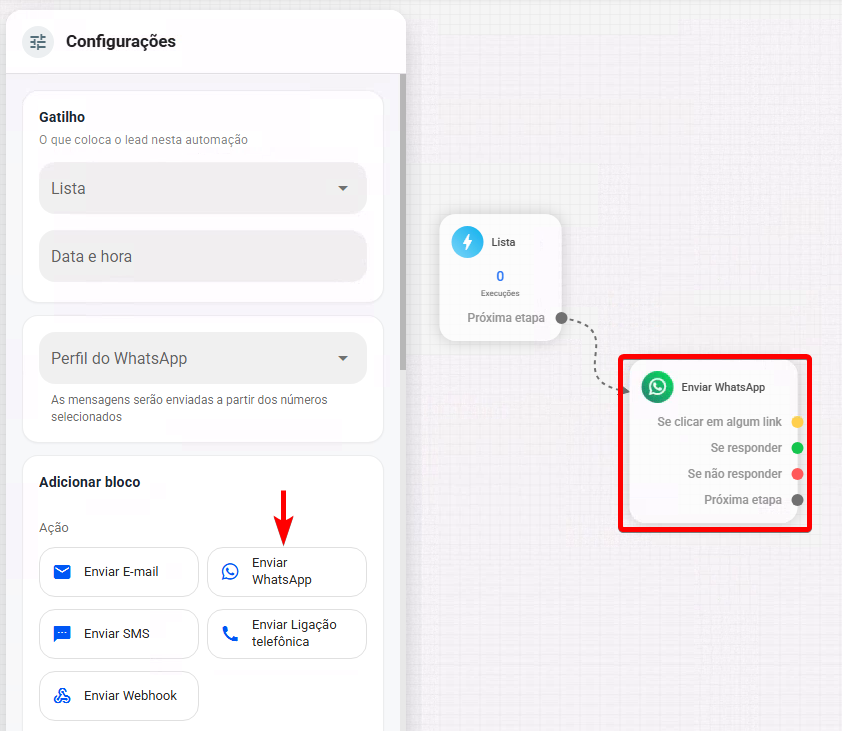
Task: Click green connector dot for Se responder
Action: point(797,448)
